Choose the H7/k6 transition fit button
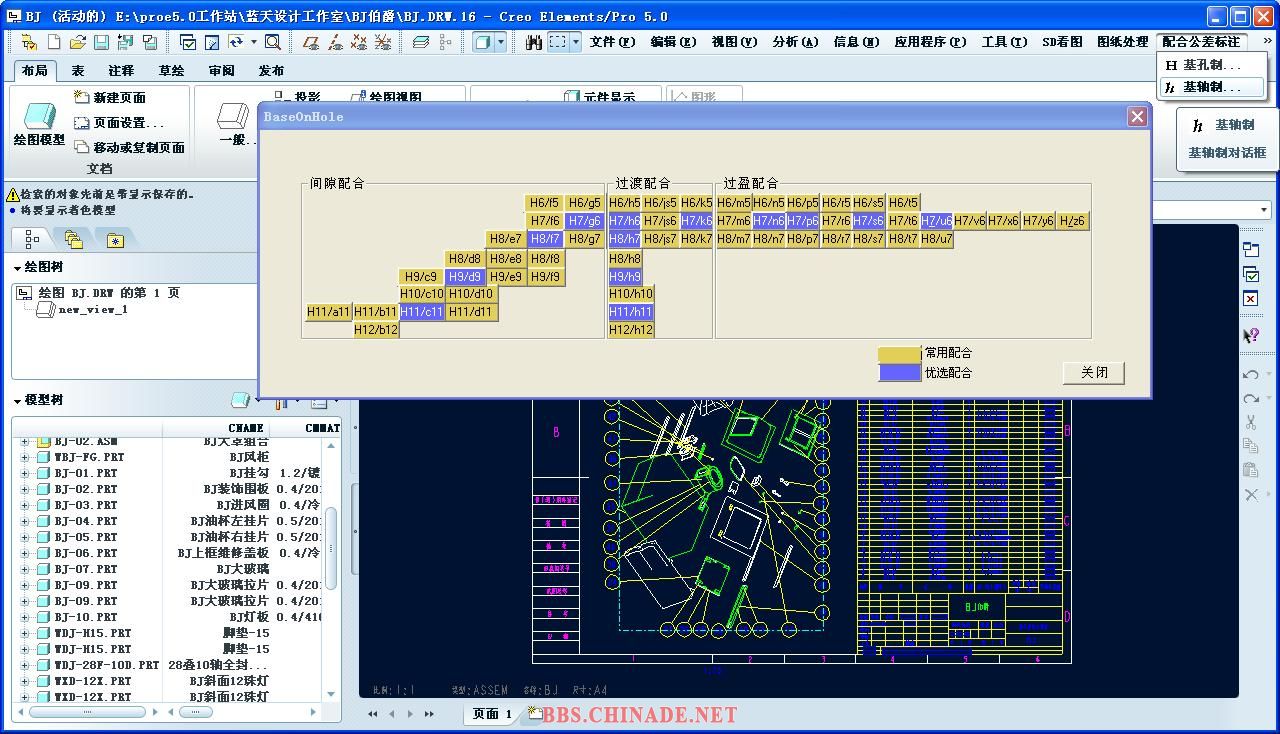Screen dimensions: 1280x734 click(696, 221)
